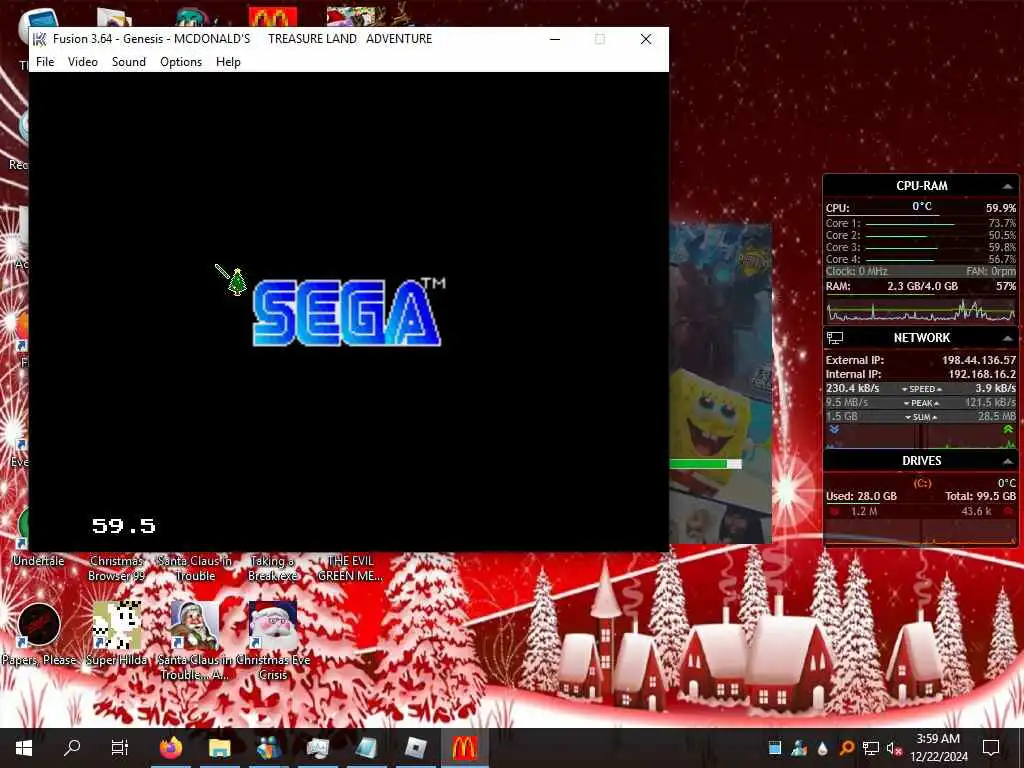Viewport: 1024px width, 768px height.
Task: Close the Fusion emulator window
Action: tap(646, 39)
